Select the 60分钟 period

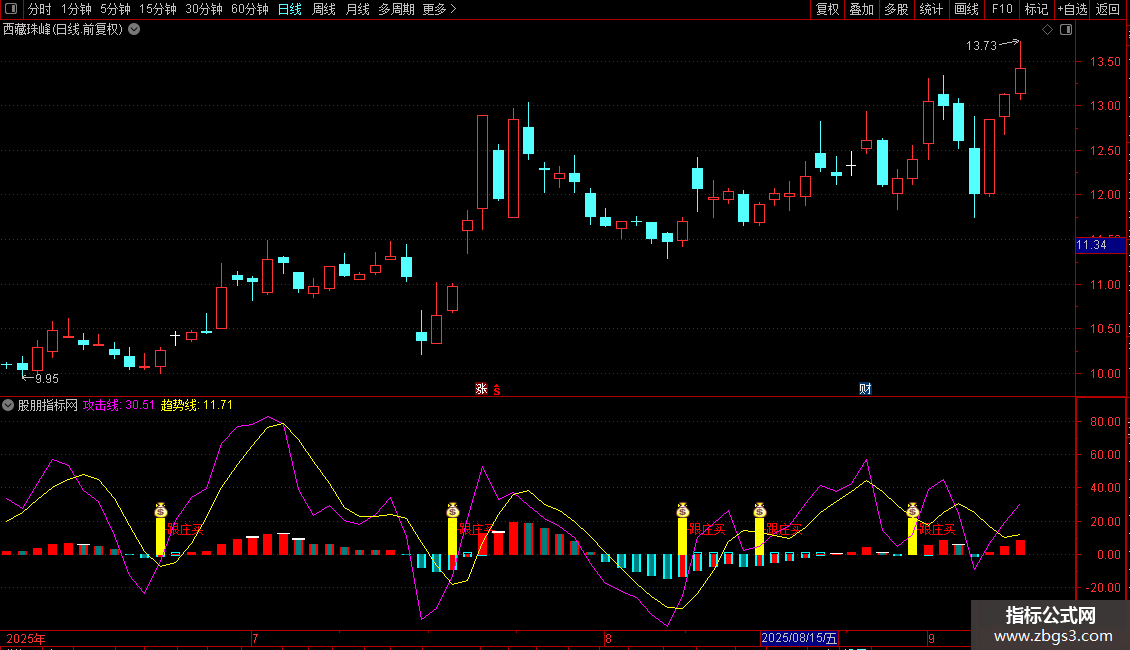250,9
